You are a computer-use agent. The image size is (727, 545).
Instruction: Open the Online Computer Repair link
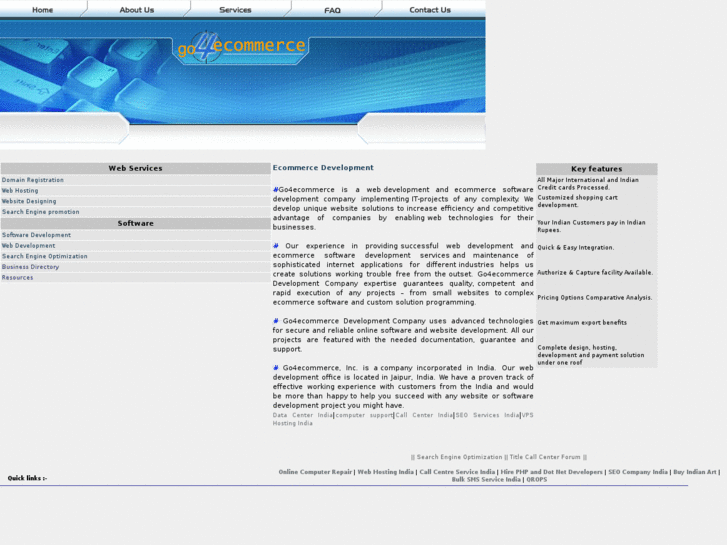coord(315,472)
